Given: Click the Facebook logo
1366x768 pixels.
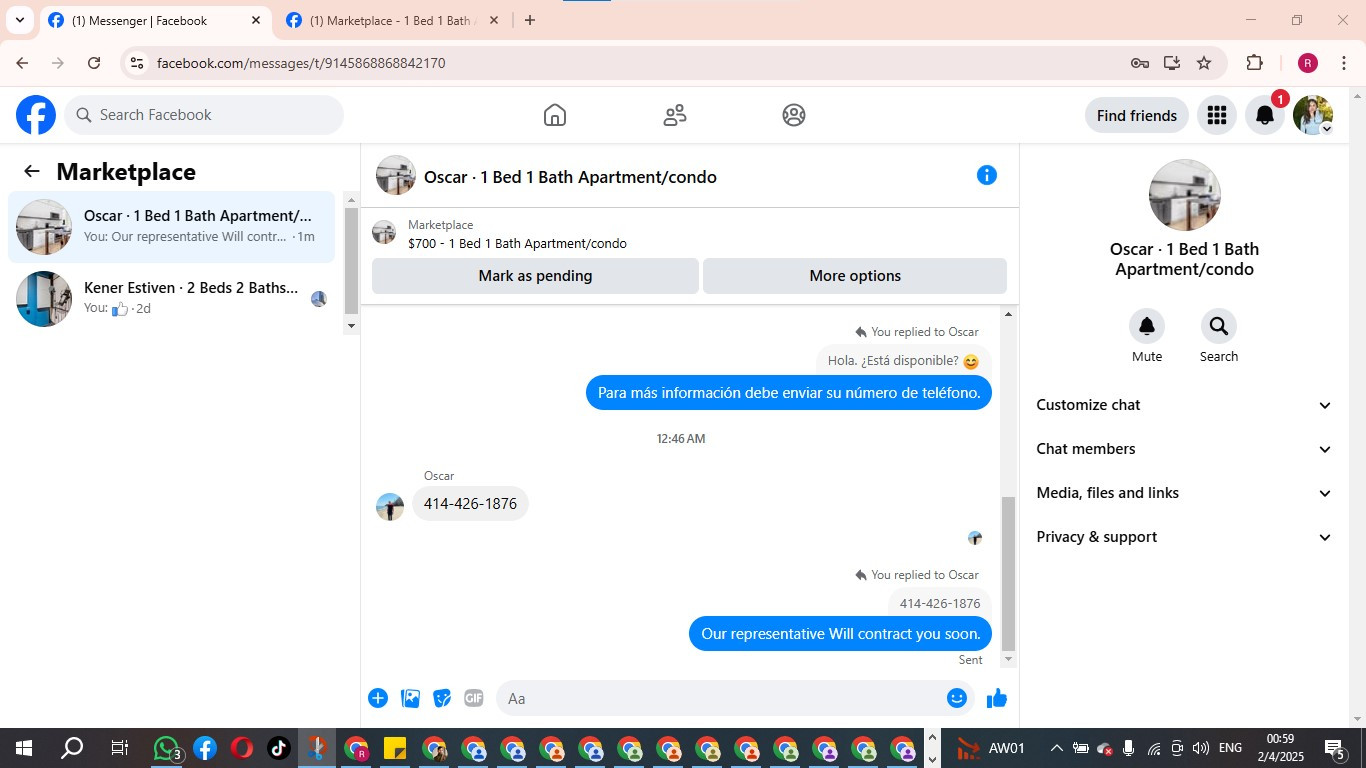Looking at the screenshot, I should 36,115.
